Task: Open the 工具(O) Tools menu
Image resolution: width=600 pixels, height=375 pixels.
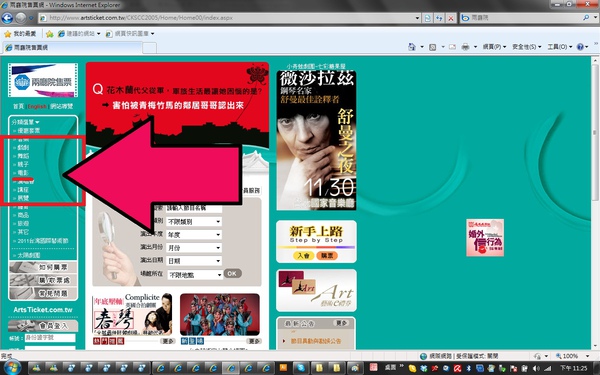Action: coord(559,47)
